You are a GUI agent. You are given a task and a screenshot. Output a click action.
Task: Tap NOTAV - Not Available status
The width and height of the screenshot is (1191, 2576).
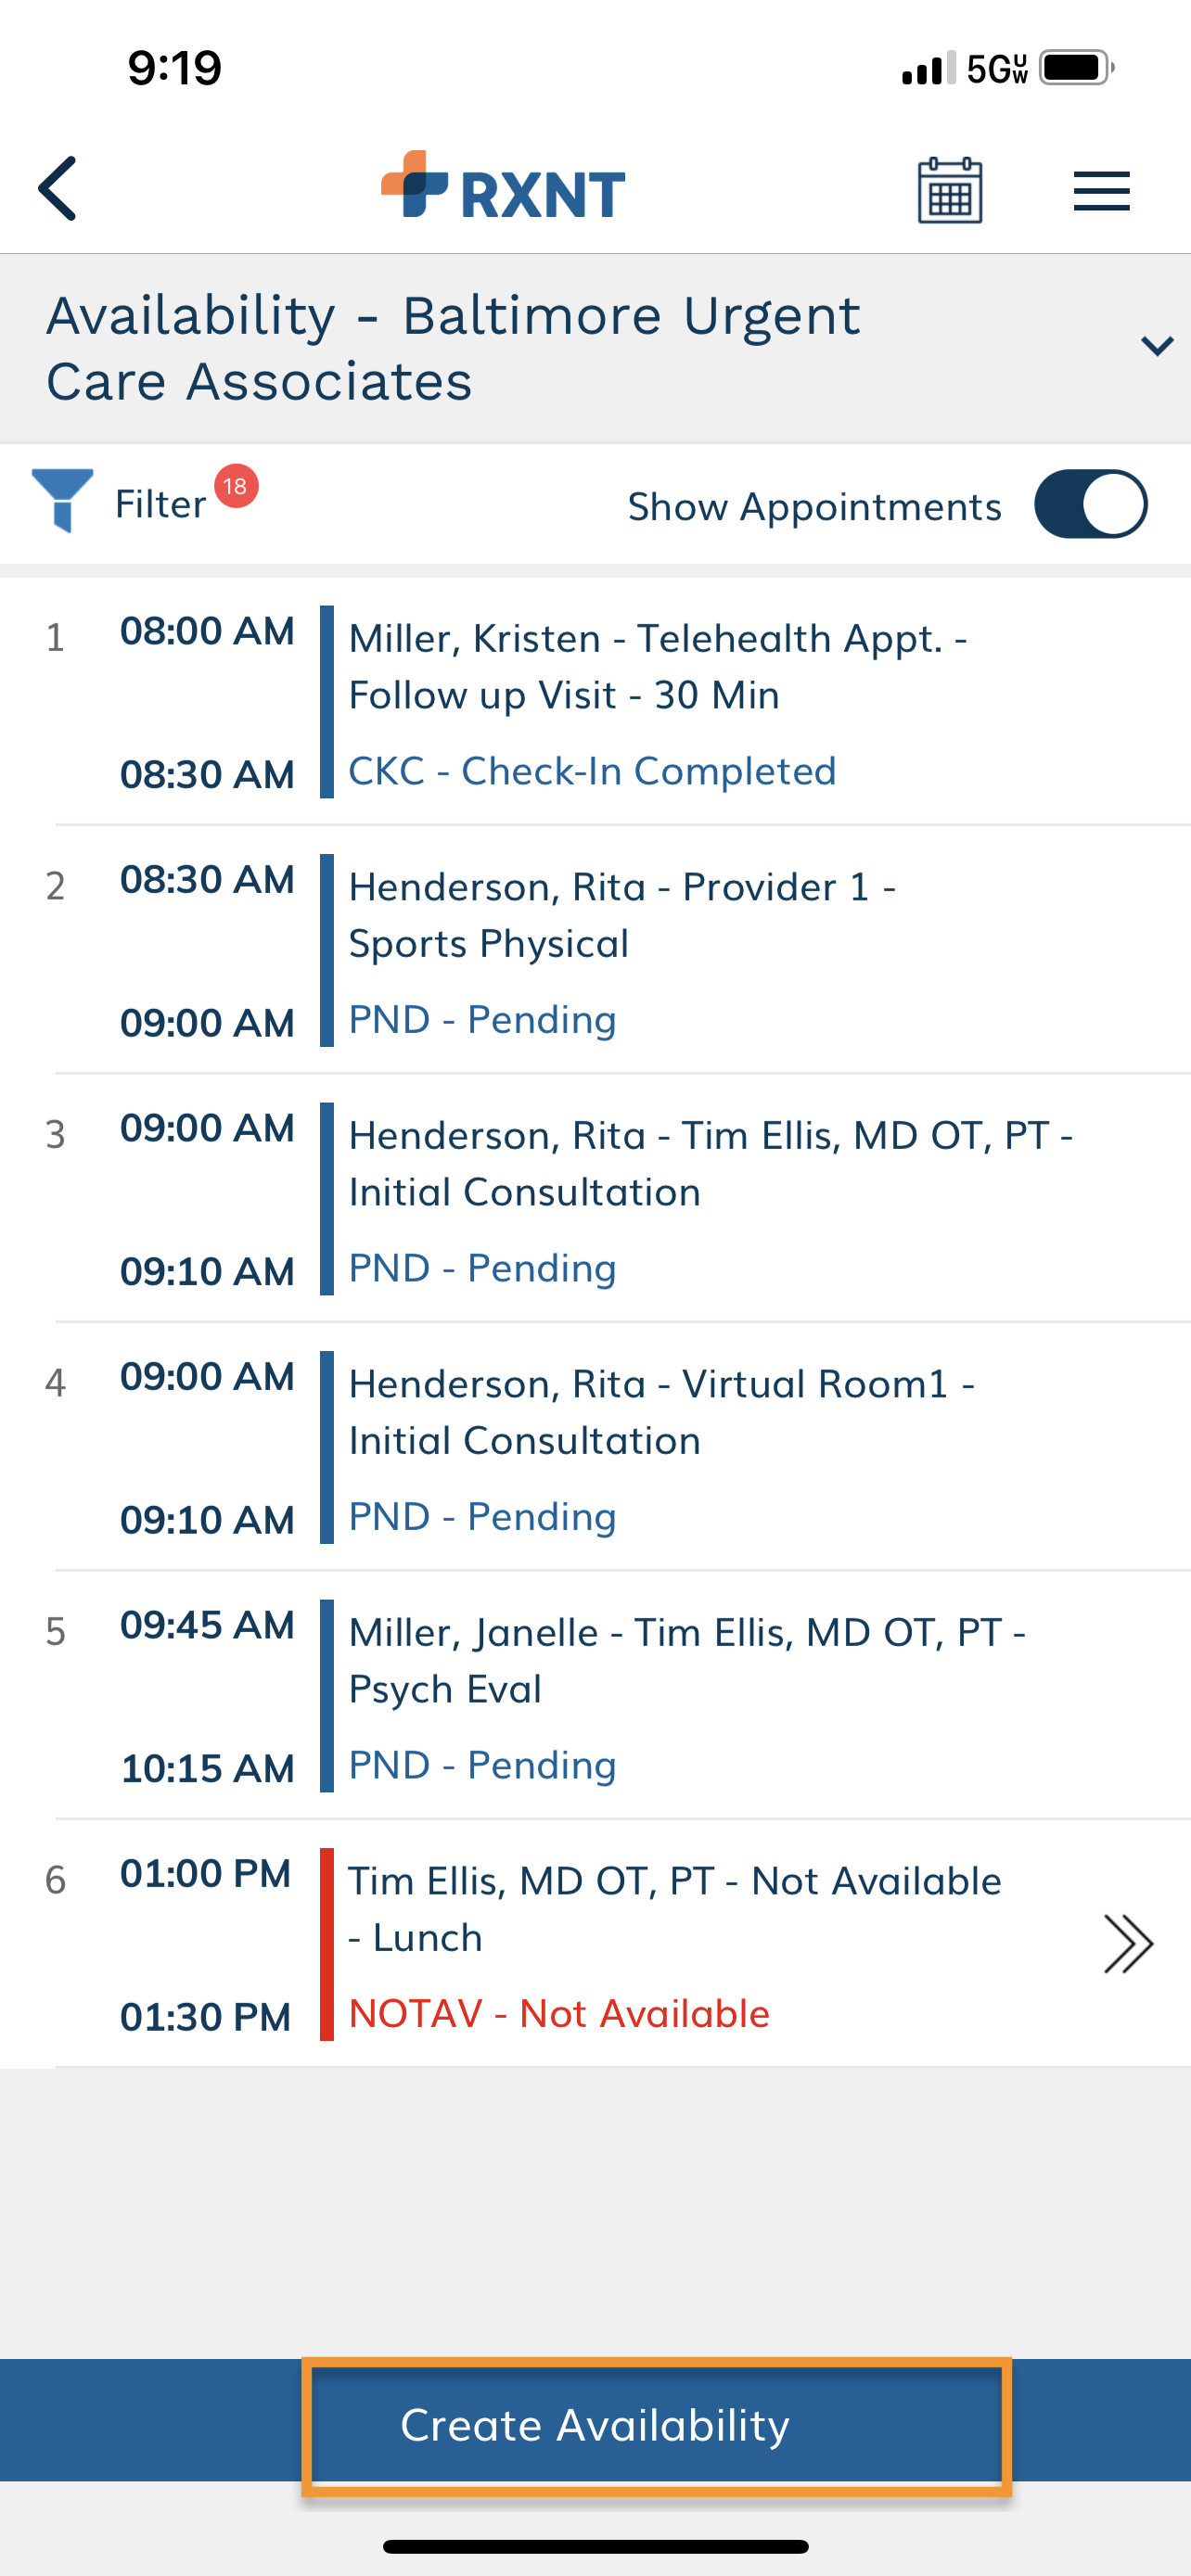pyautogui.click(x=559, y=2014)
